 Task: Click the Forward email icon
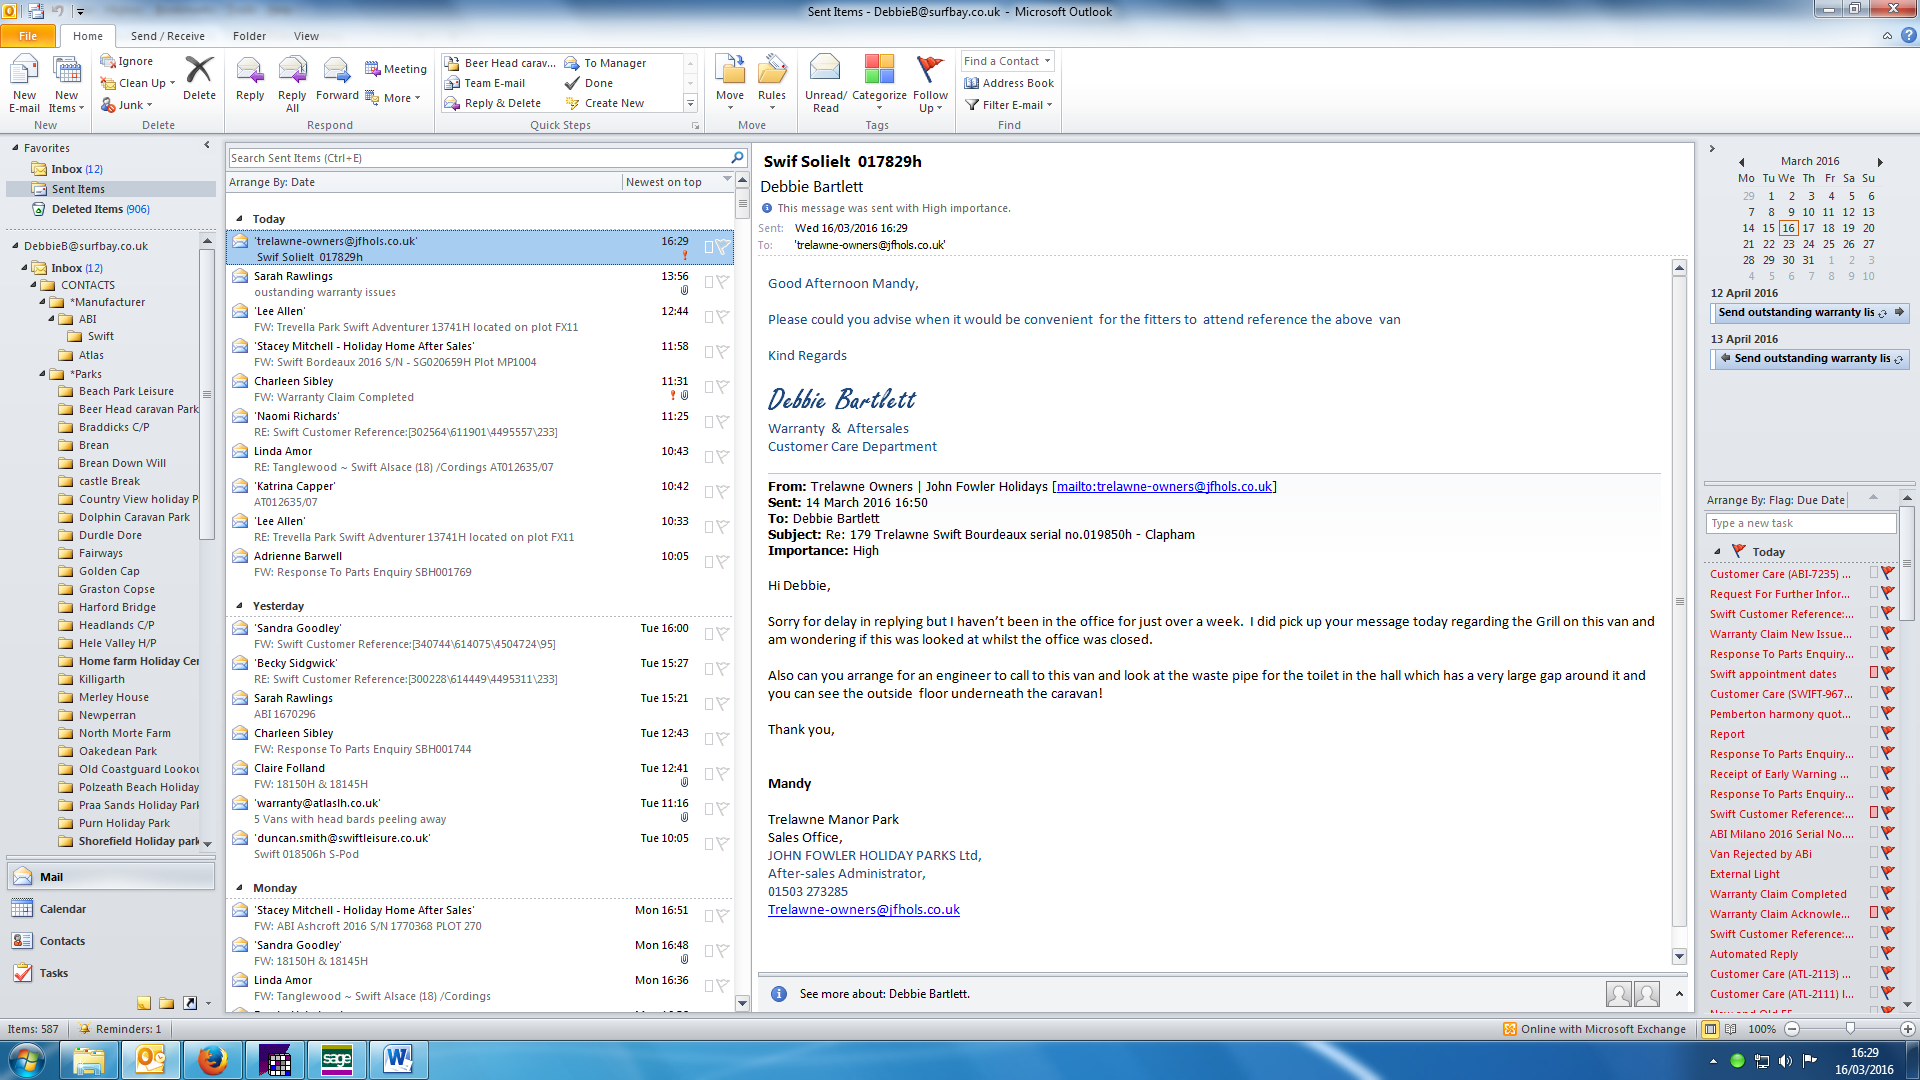pyautogui.click(x=336, y=71)
